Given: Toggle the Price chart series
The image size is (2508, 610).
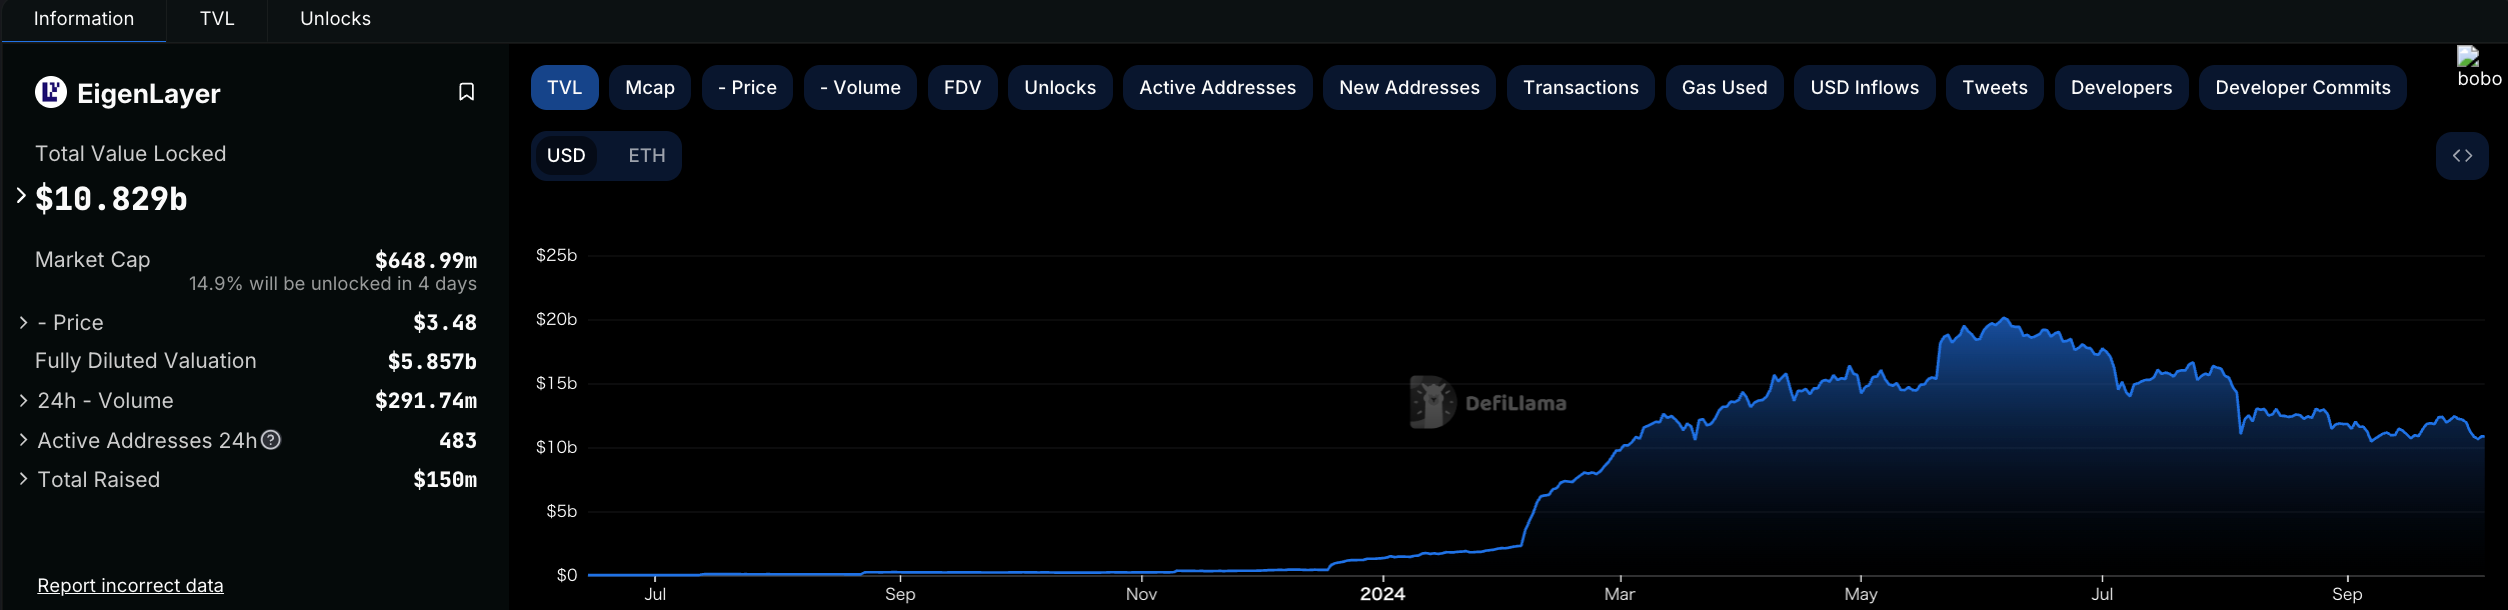Looking at the screenshot, I should click(x=747, y=88).
